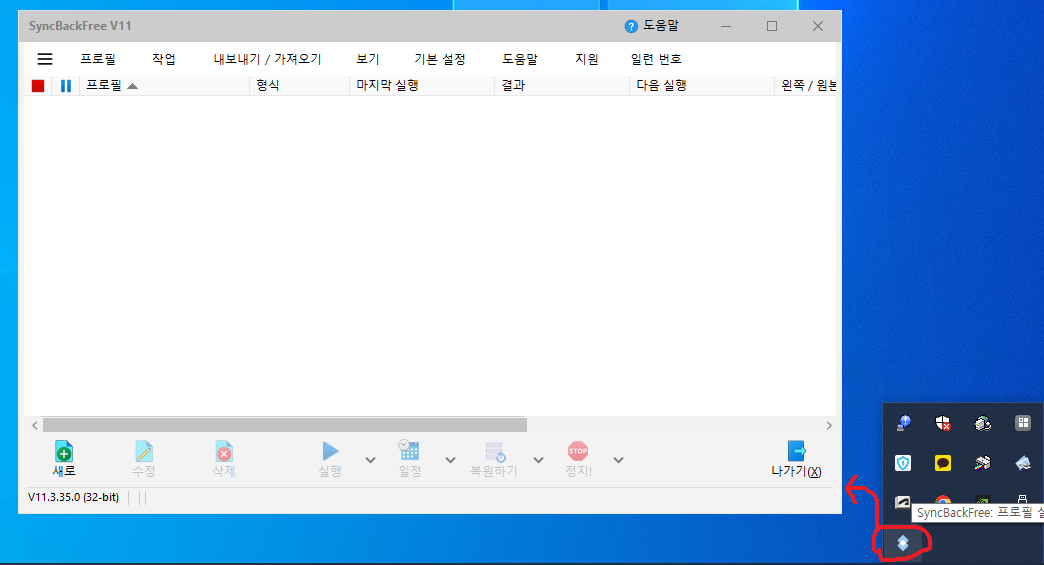Open the 일련 번호 menu
This screenshot has height=565, width=1044.
(x=656, y=59)
